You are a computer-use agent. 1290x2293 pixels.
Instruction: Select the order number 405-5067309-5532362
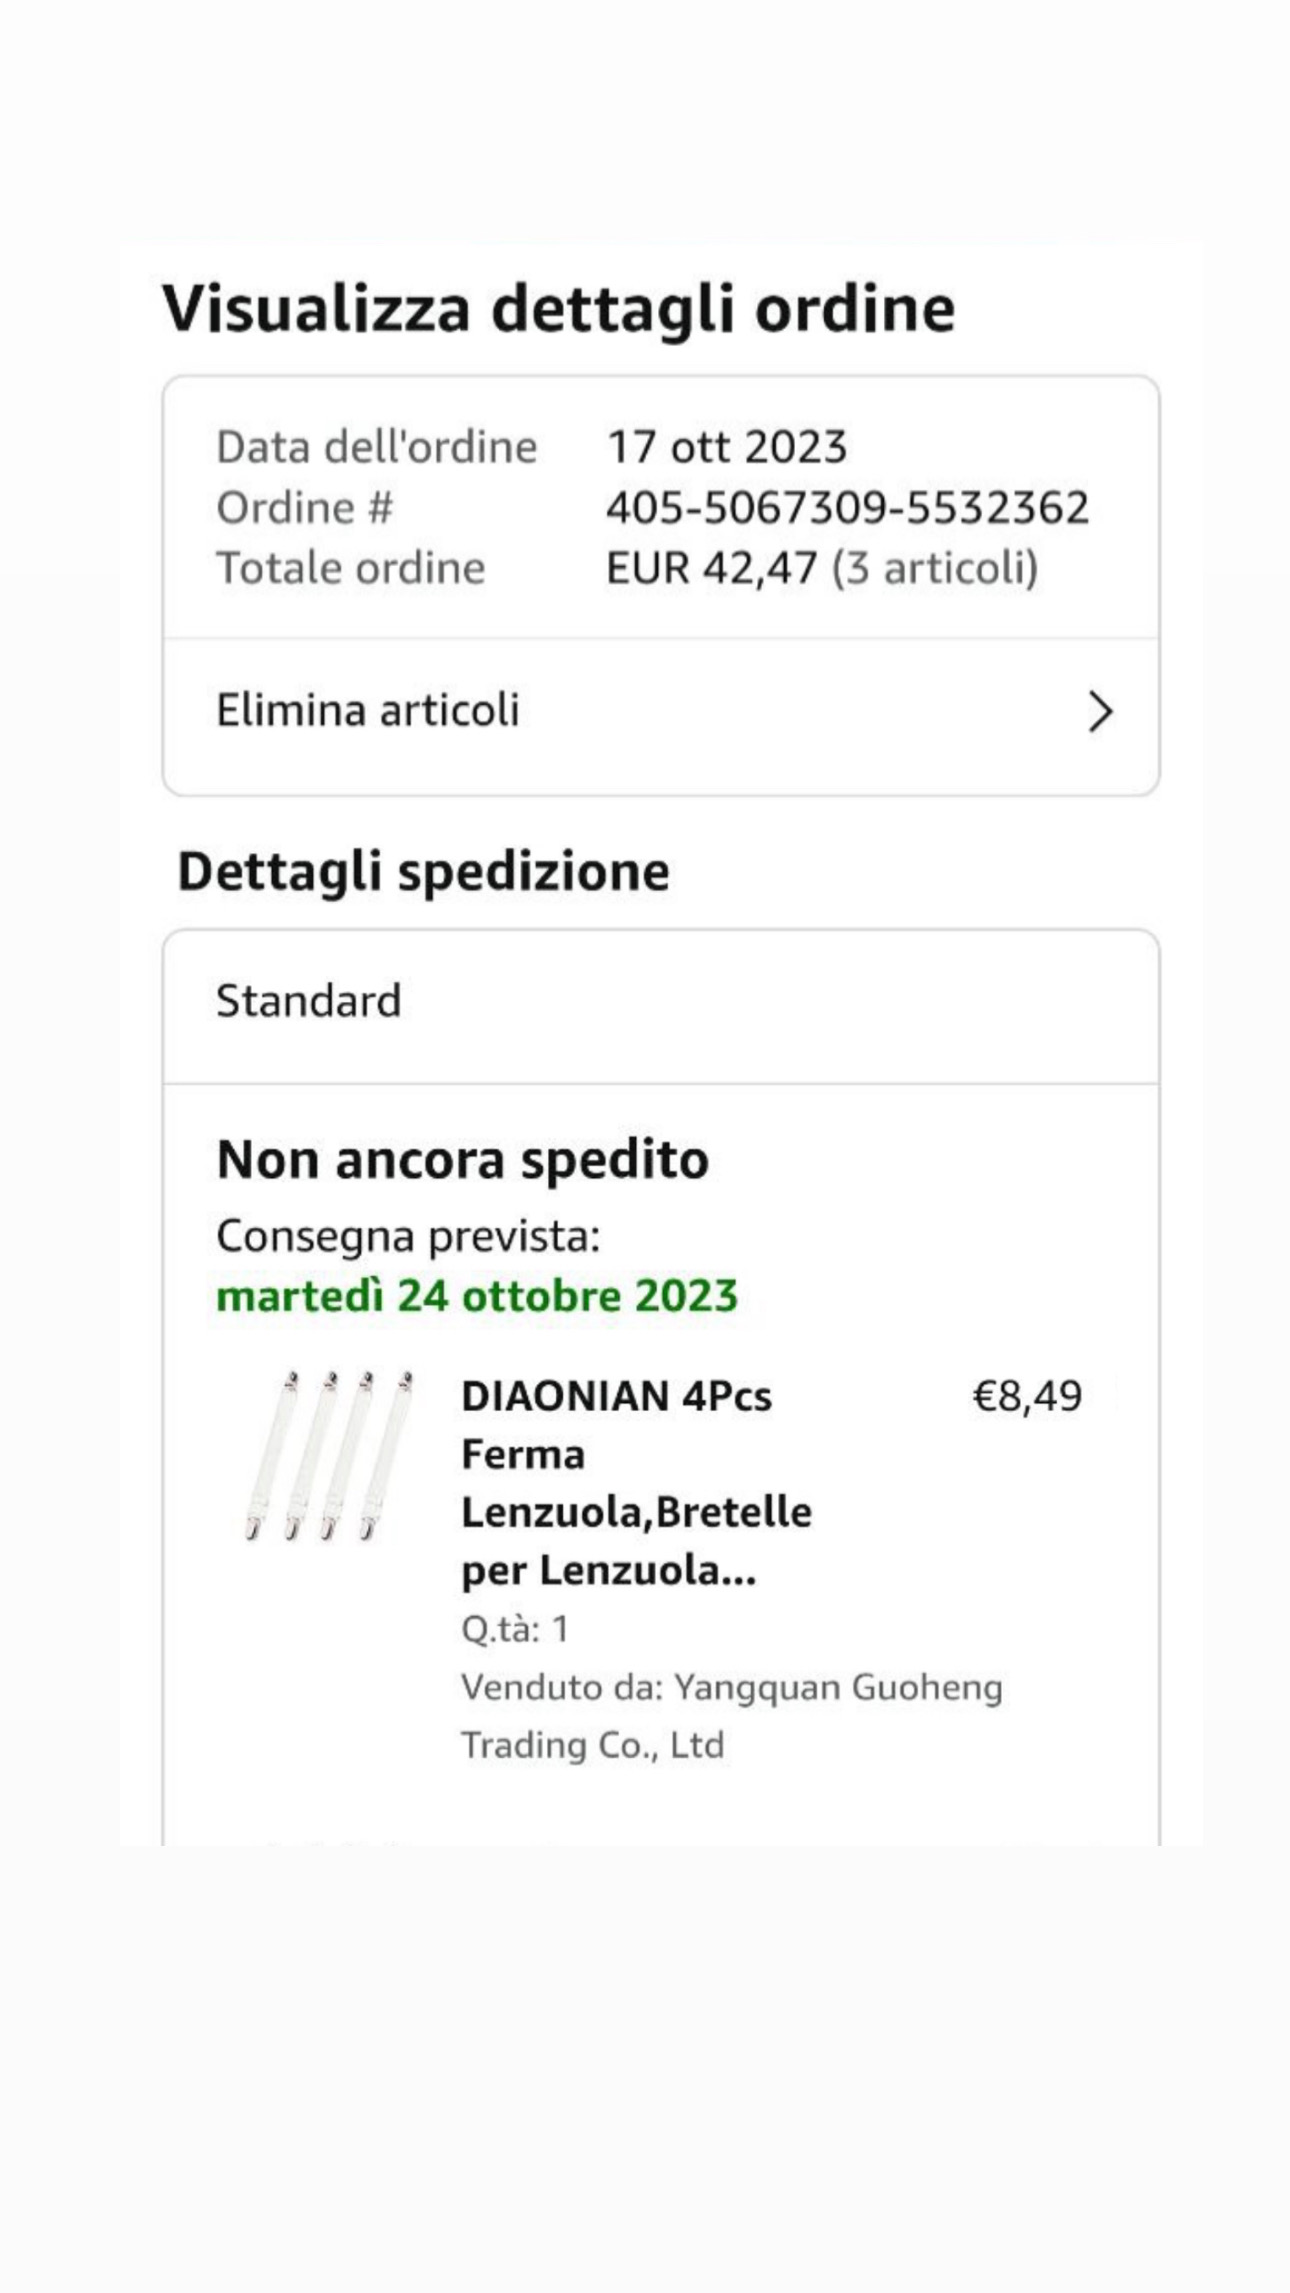[x=847, y=508]
